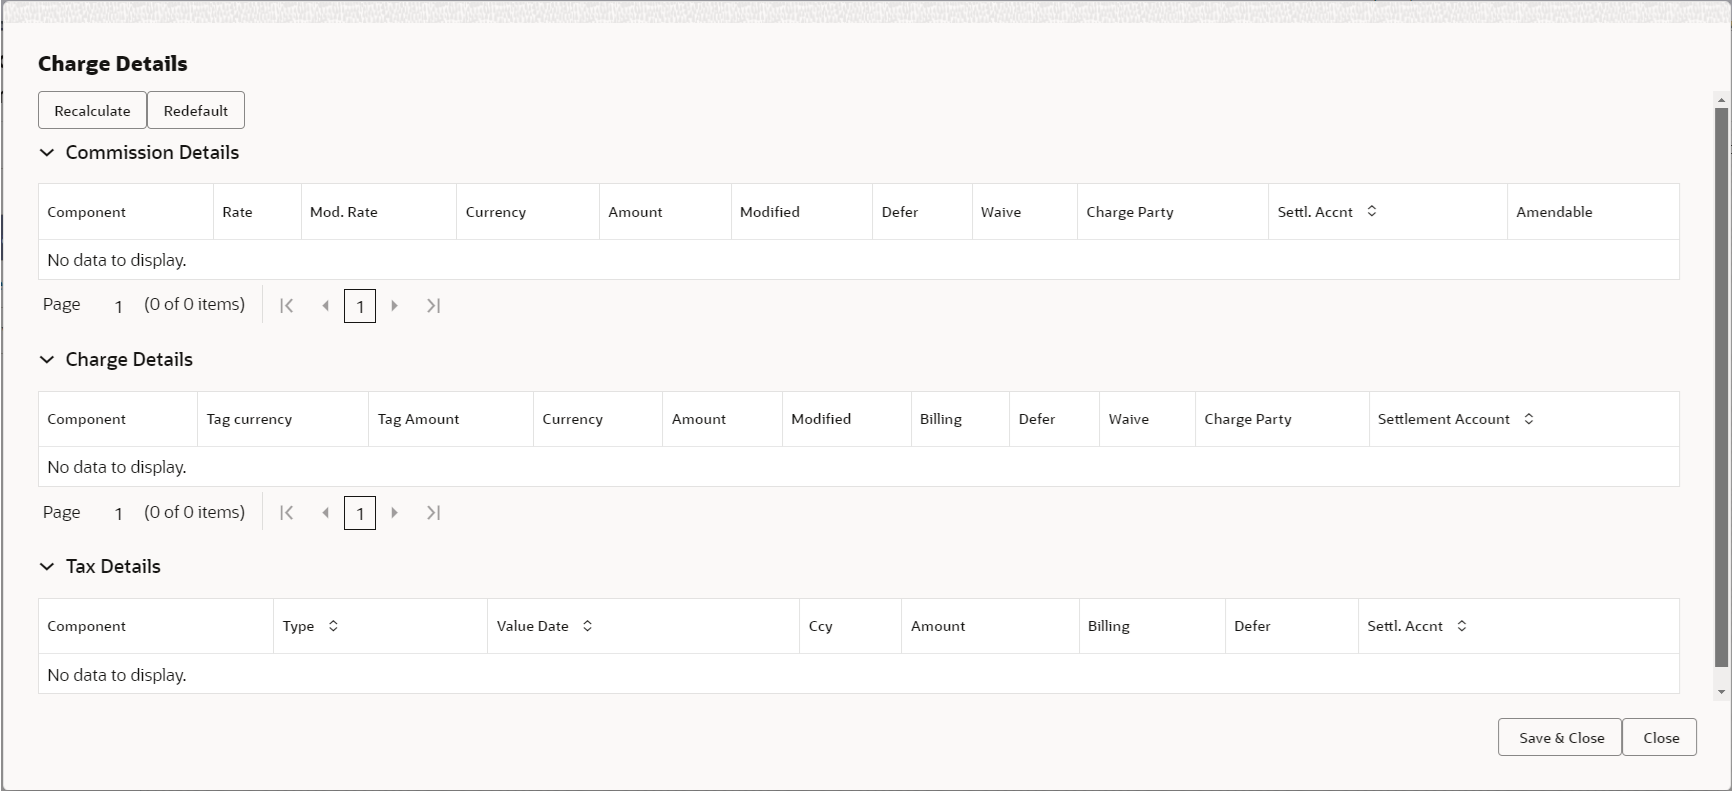Viewport: 1732px width, 791px height.
Task: Collapse the Tax Details section
Action: 47,567
